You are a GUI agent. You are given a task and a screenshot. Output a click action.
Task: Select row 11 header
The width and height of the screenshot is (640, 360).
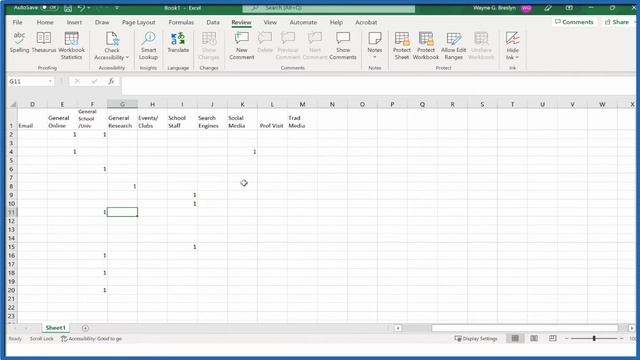click(12, 212)
